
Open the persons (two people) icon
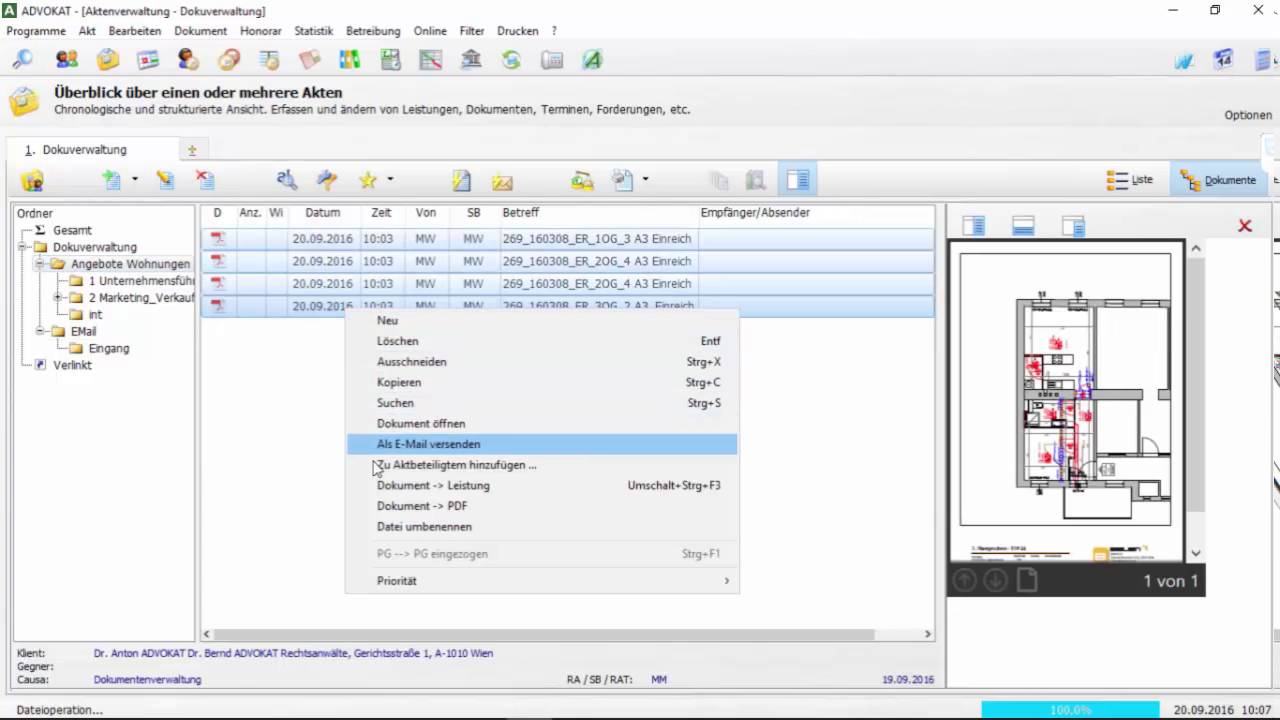point(67,60)
